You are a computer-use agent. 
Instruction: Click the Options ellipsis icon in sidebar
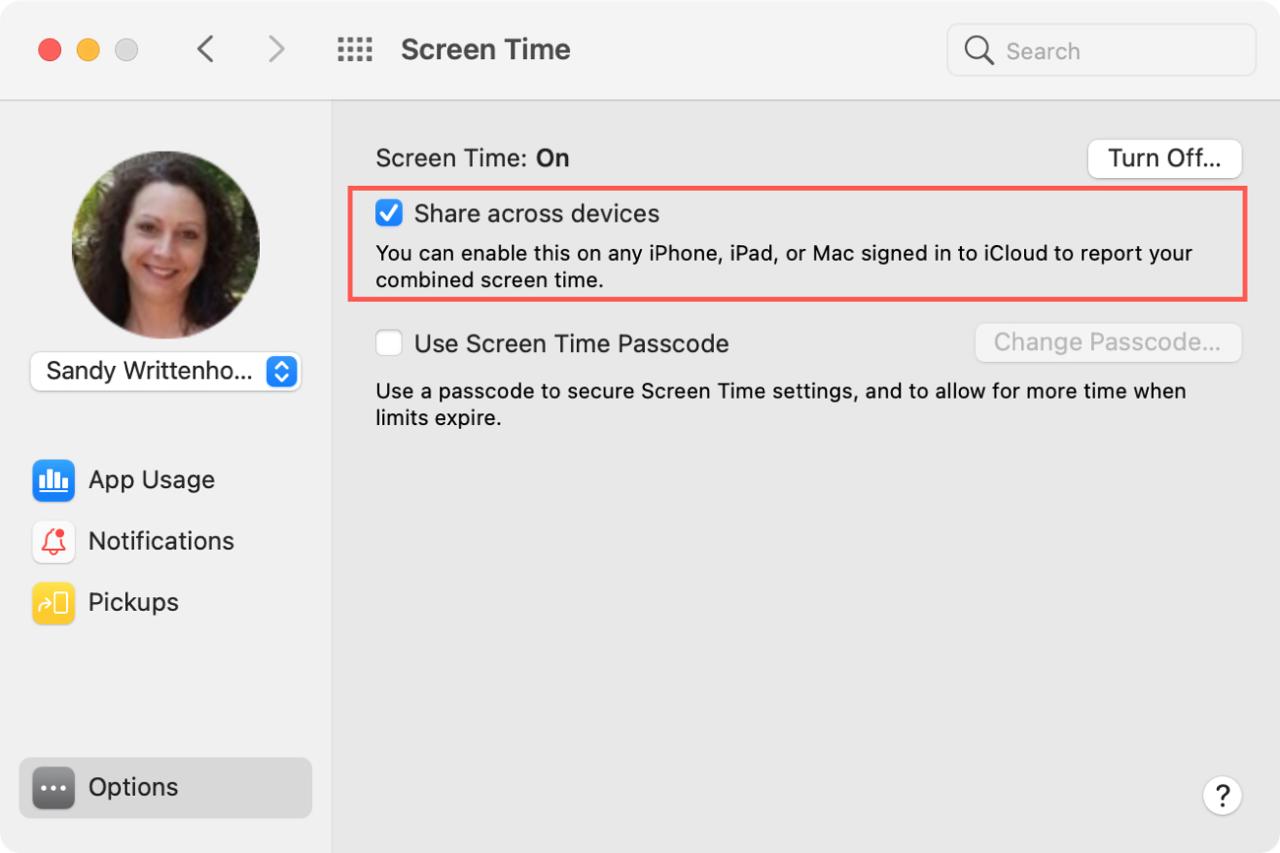[52, 787]
